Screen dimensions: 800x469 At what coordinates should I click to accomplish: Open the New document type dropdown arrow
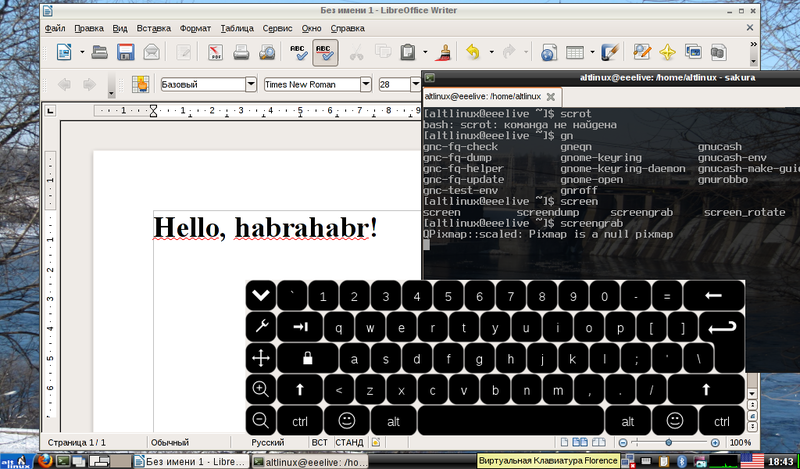point(82,52)
